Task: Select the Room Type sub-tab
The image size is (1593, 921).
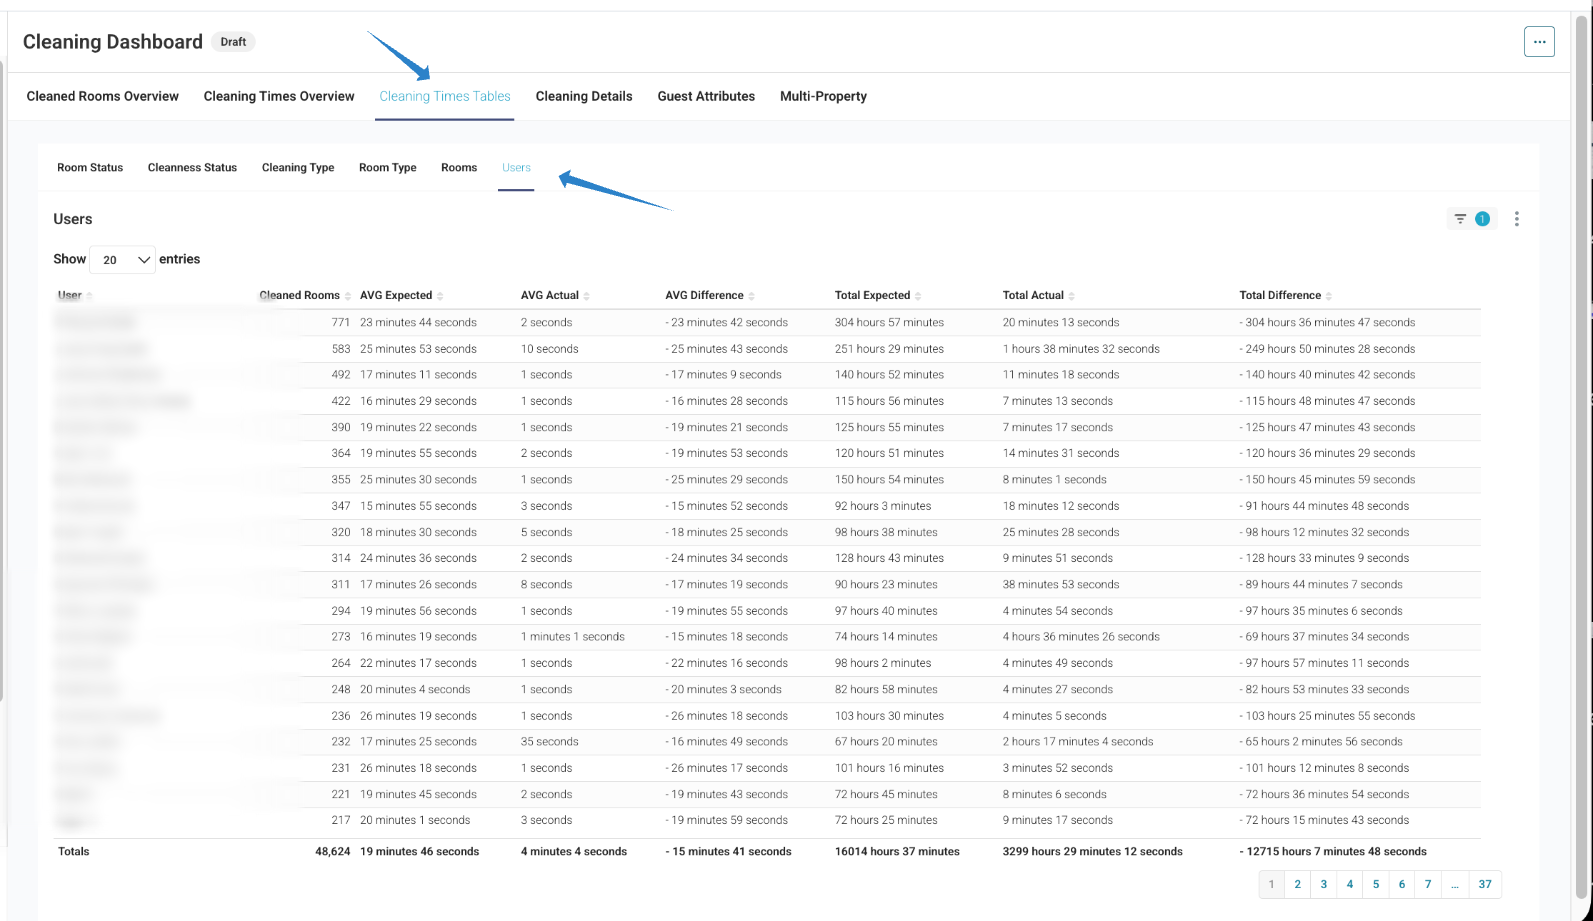Action: pyautogui.click(x=388, y=168)
